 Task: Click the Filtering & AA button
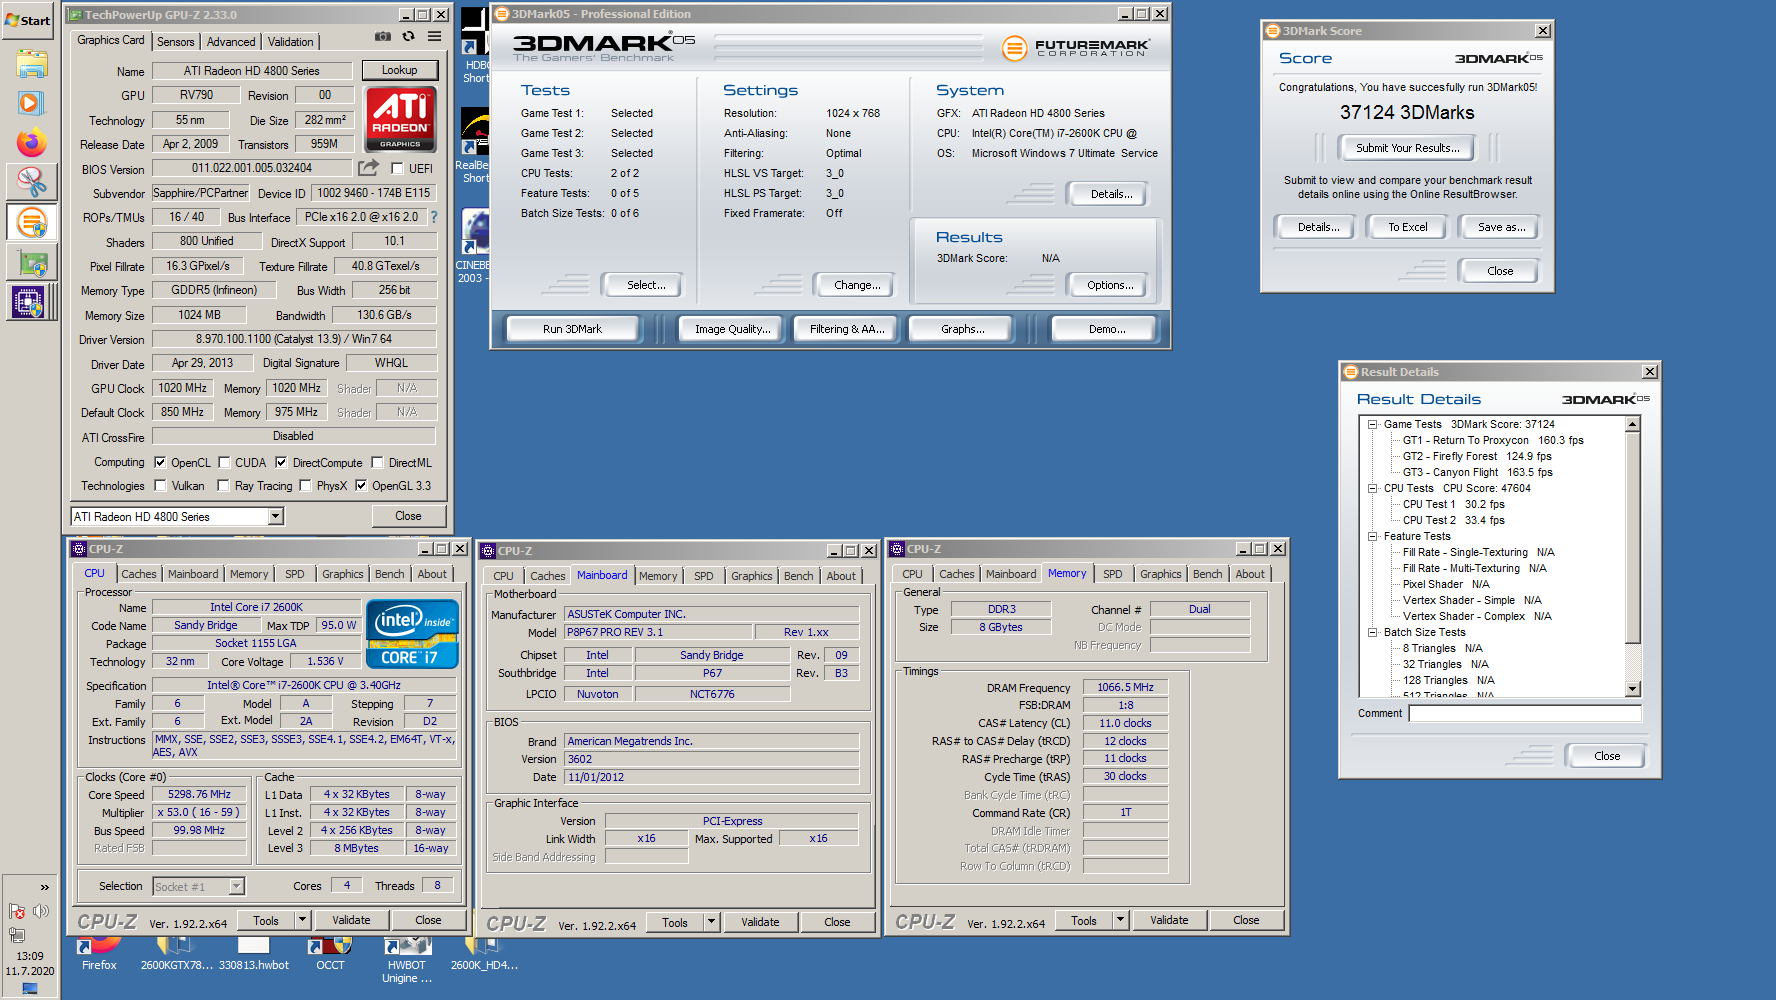[x=847, y=329]
